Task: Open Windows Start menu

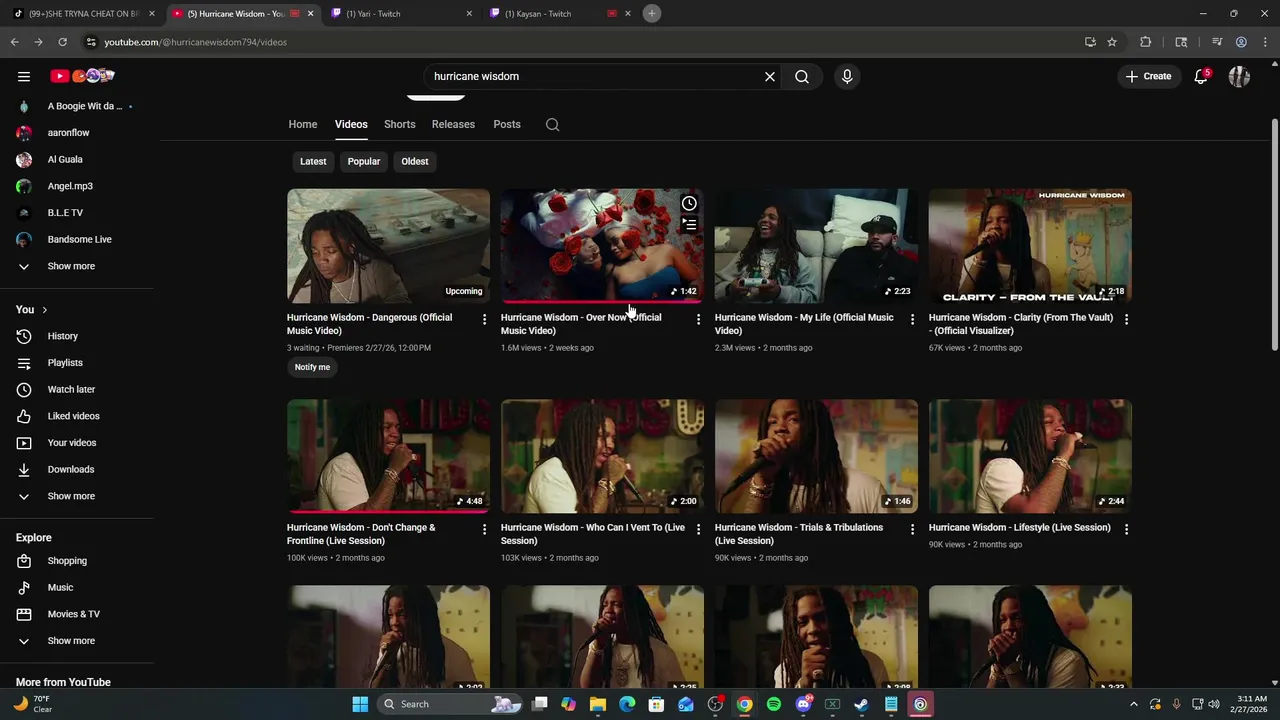Action: (x=360, y=704)
